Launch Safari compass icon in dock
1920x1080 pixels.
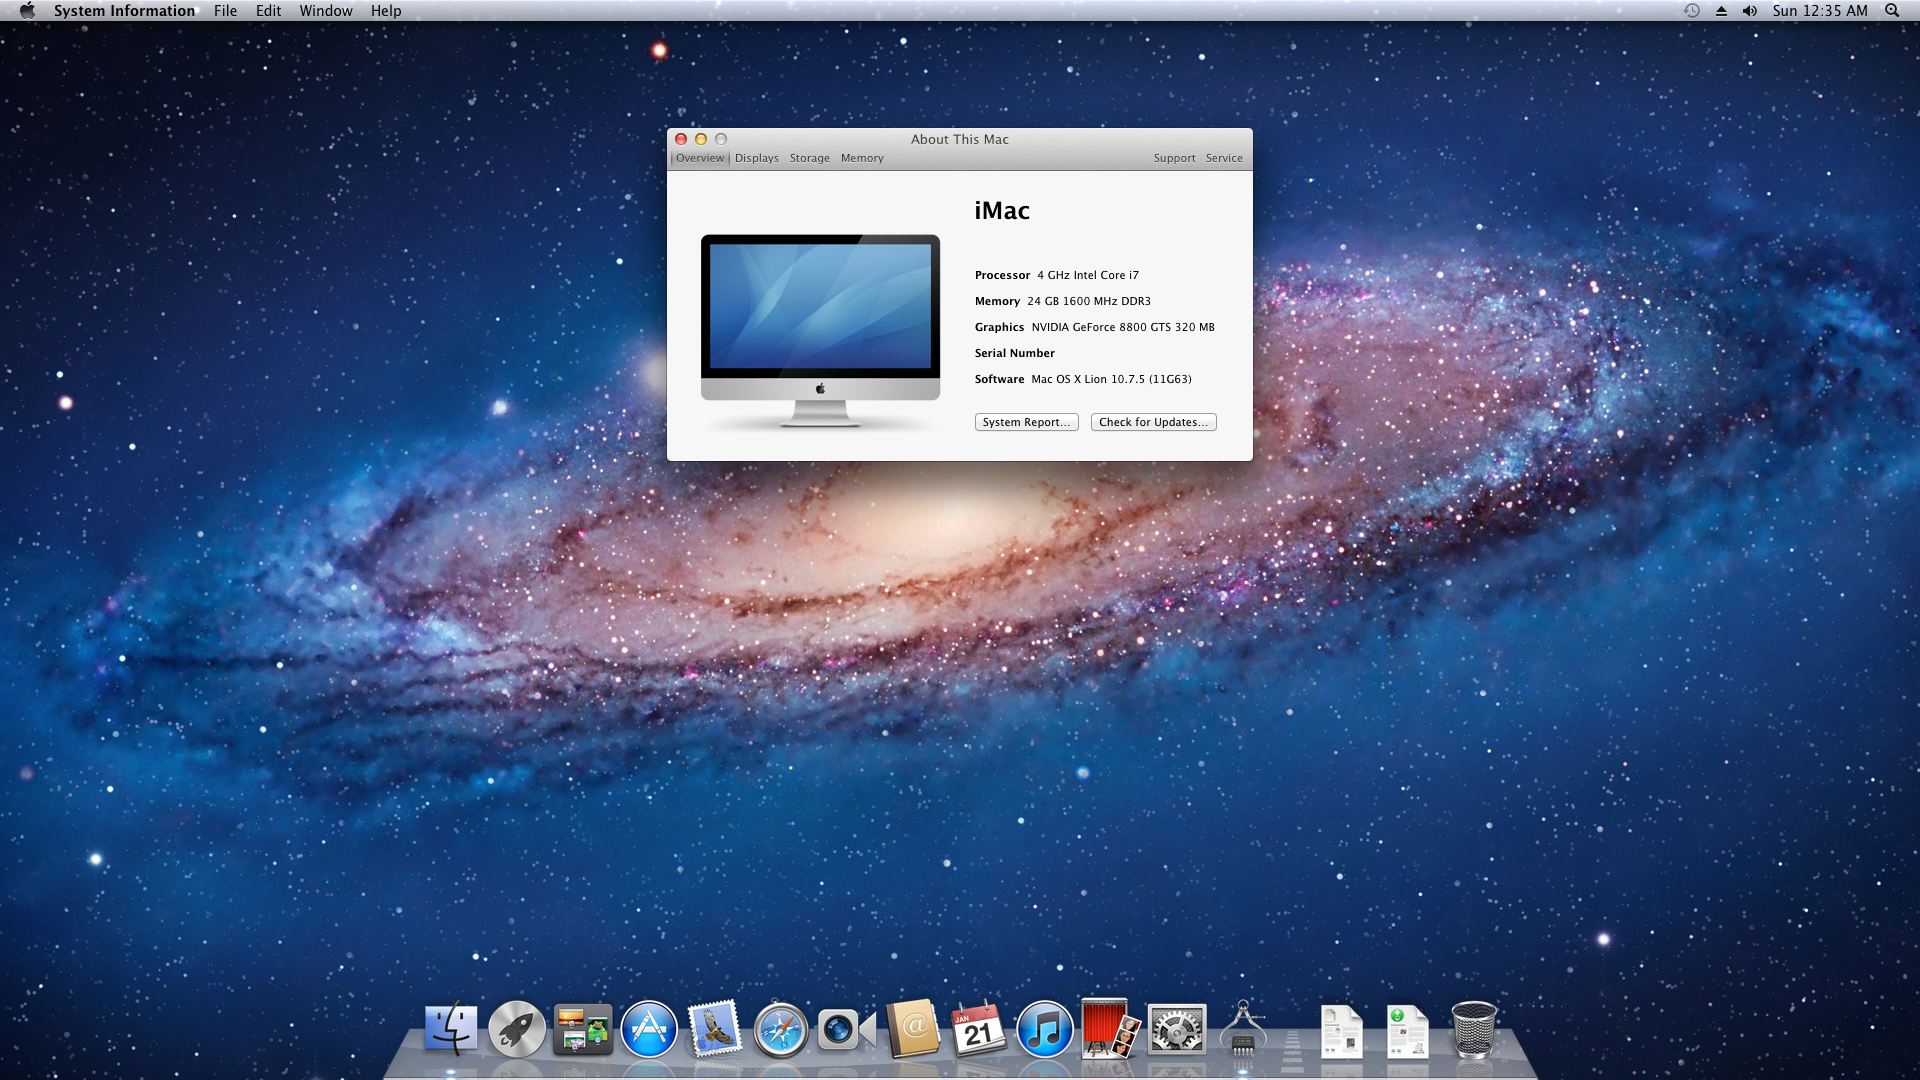[x=781, y=1029]
